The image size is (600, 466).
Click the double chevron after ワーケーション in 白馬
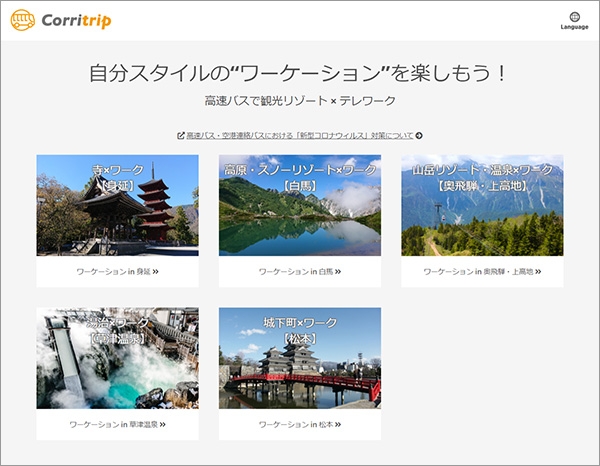click(x=338, y=271)
